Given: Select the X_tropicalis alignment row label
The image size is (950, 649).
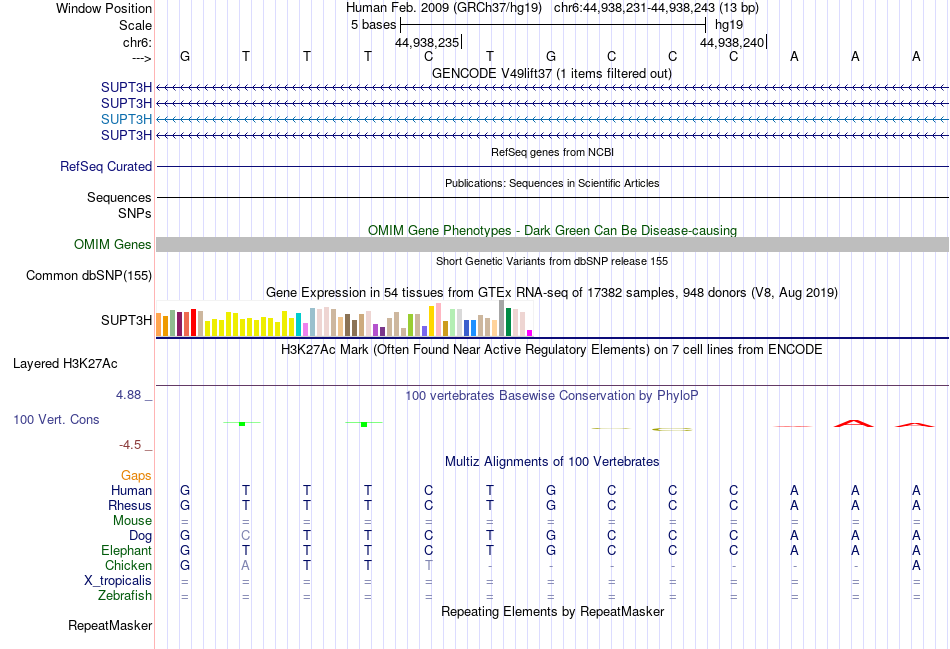Looking at the screenshot, I should 118,581.
